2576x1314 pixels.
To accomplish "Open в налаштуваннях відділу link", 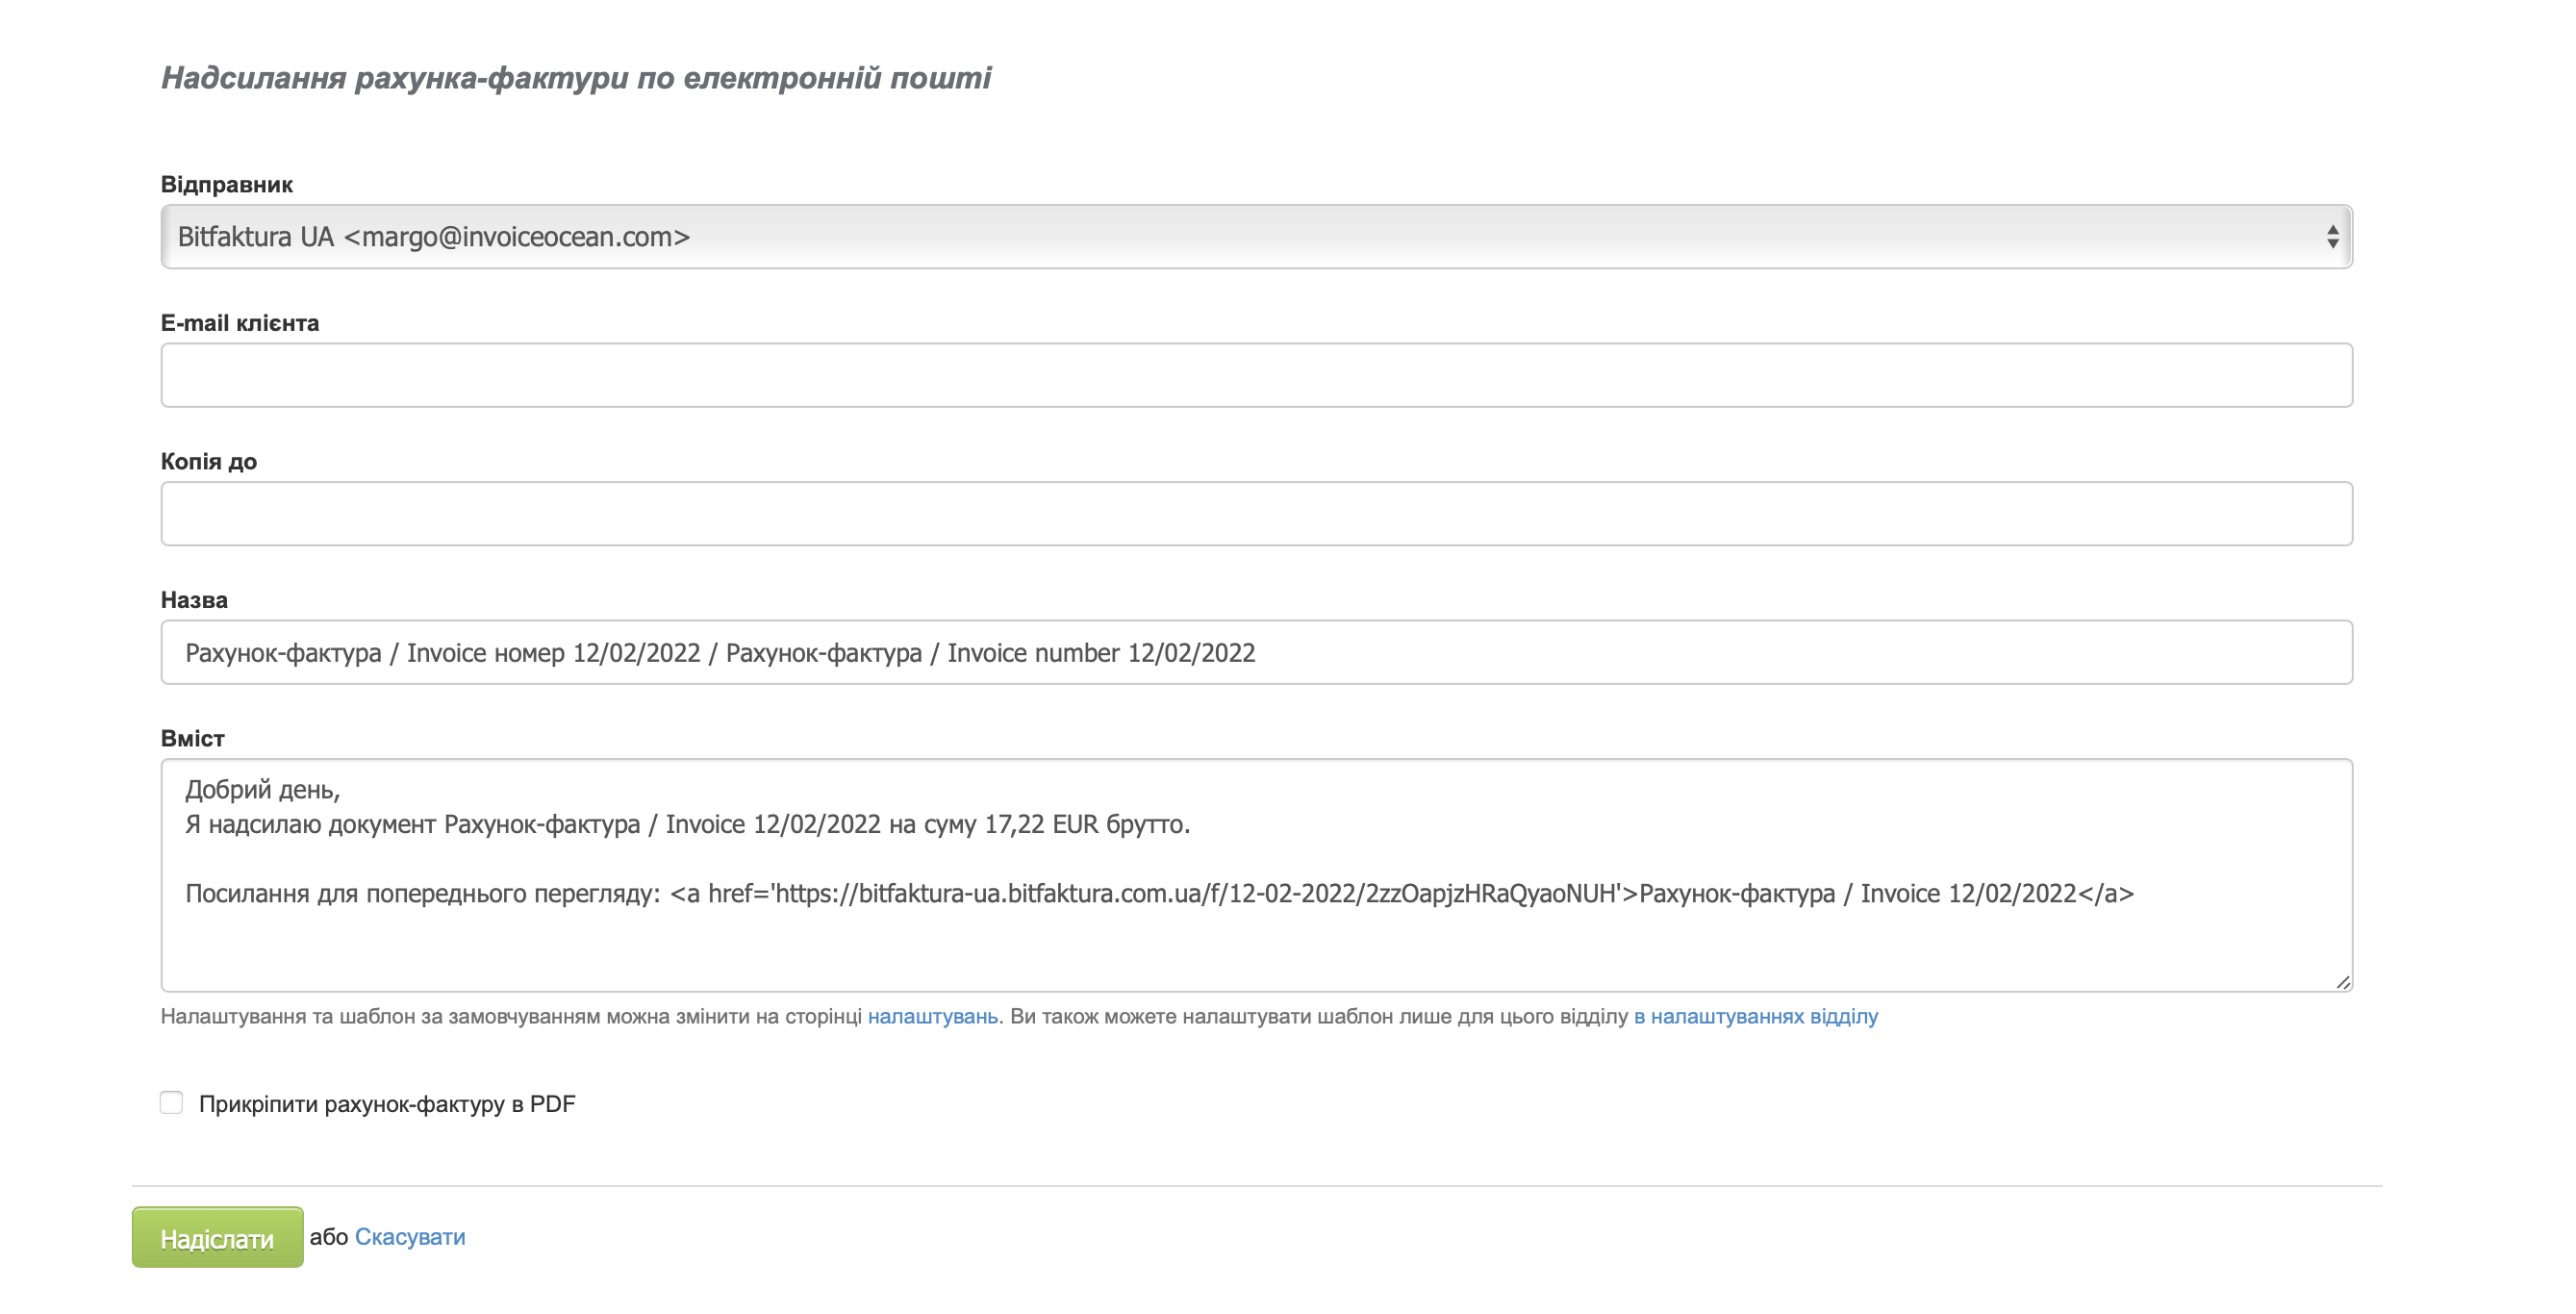I will 1755,1016.
